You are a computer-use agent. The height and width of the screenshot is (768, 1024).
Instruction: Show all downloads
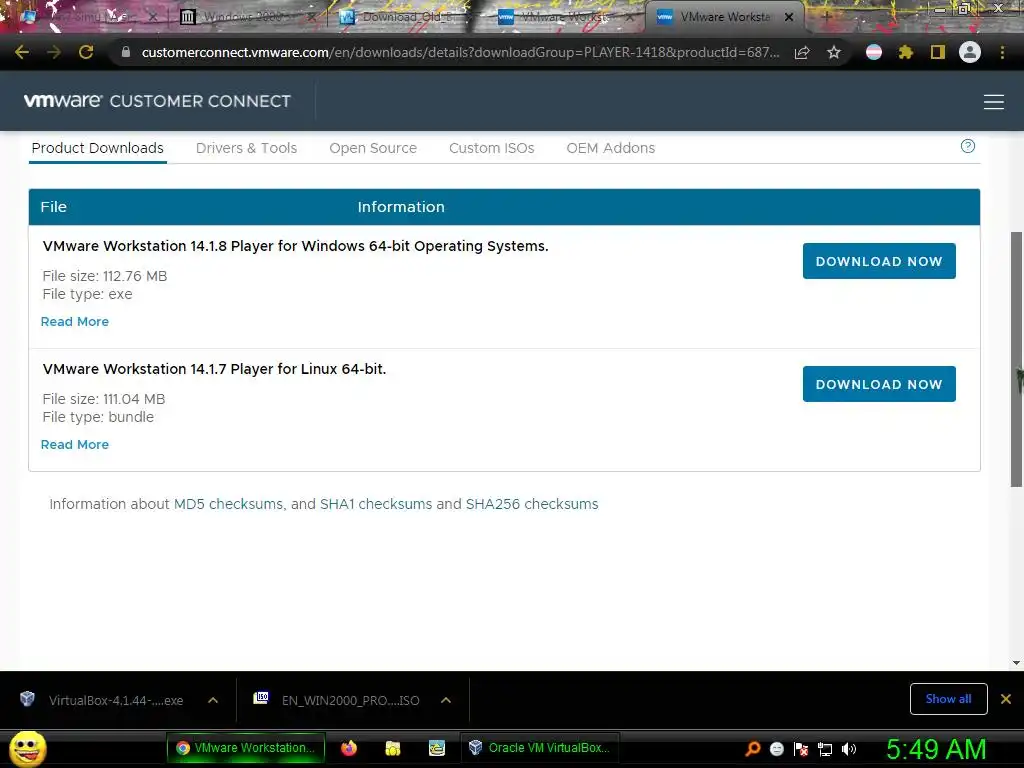[x=948, y=699]
